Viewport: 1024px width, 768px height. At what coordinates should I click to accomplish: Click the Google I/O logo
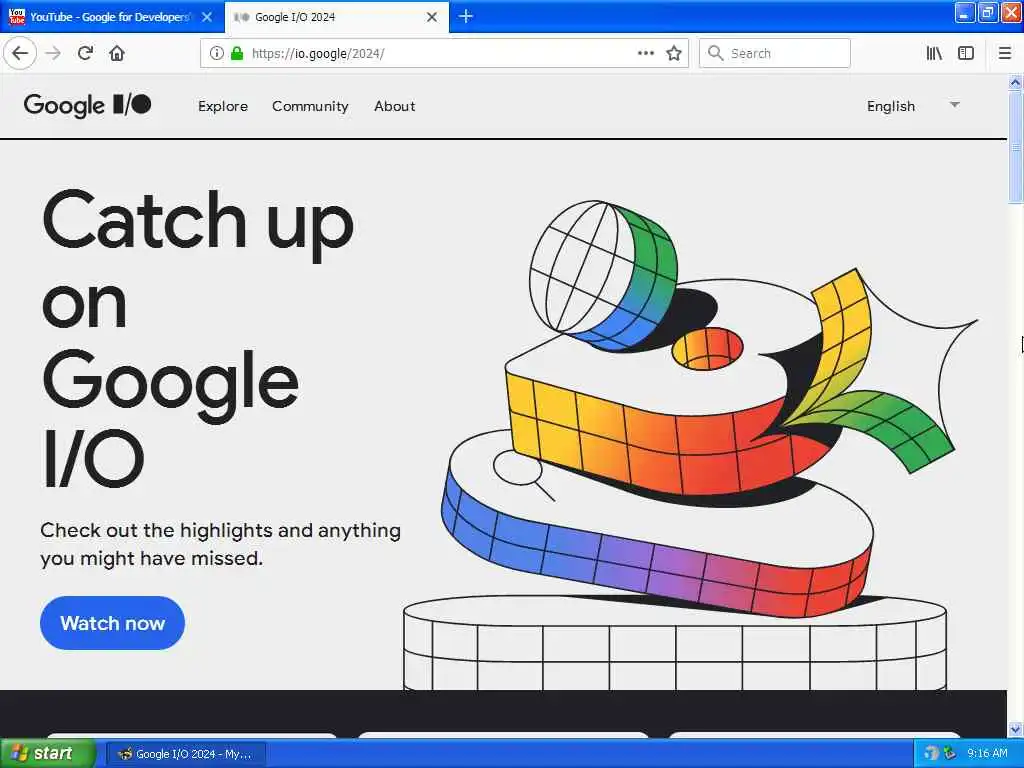pyautogui.click(x=88, y=105)
